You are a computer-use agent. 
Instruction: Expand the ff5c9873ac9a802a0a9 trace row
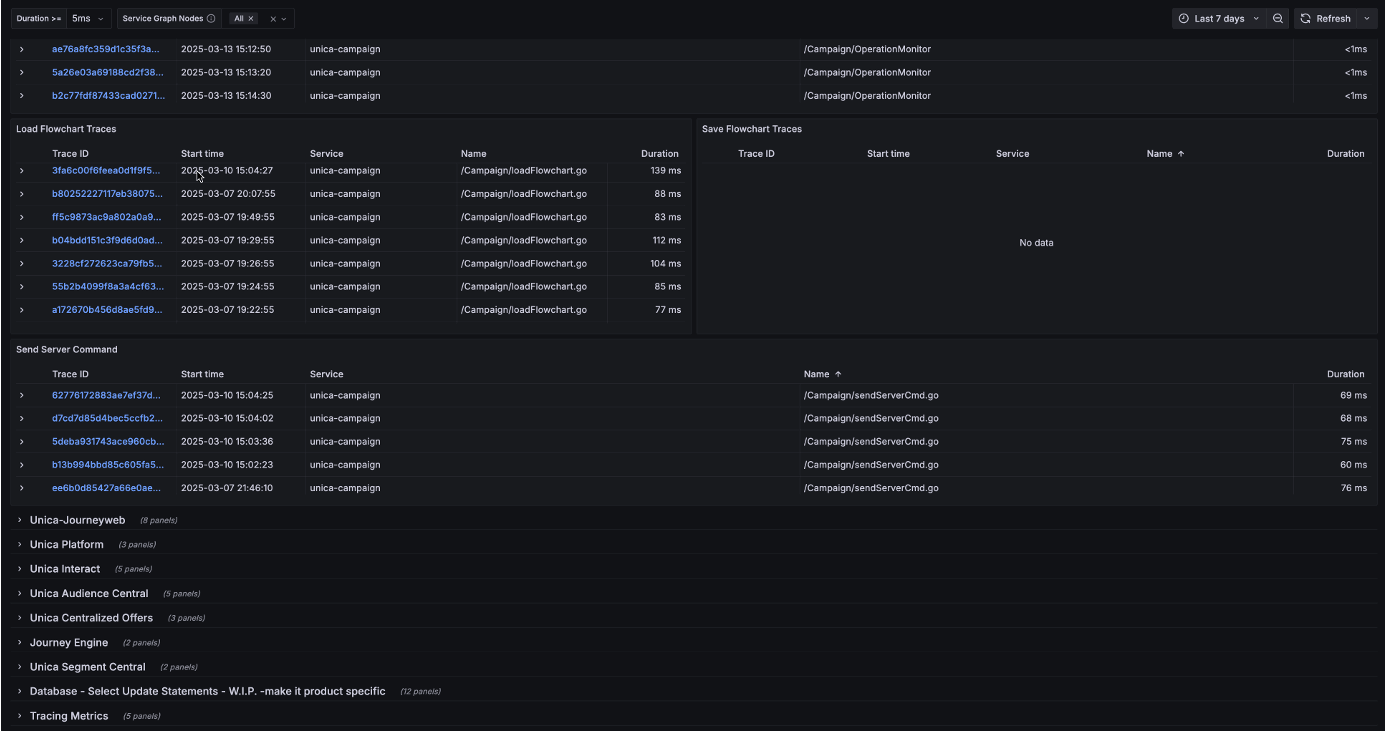click(x=21, y=217)
